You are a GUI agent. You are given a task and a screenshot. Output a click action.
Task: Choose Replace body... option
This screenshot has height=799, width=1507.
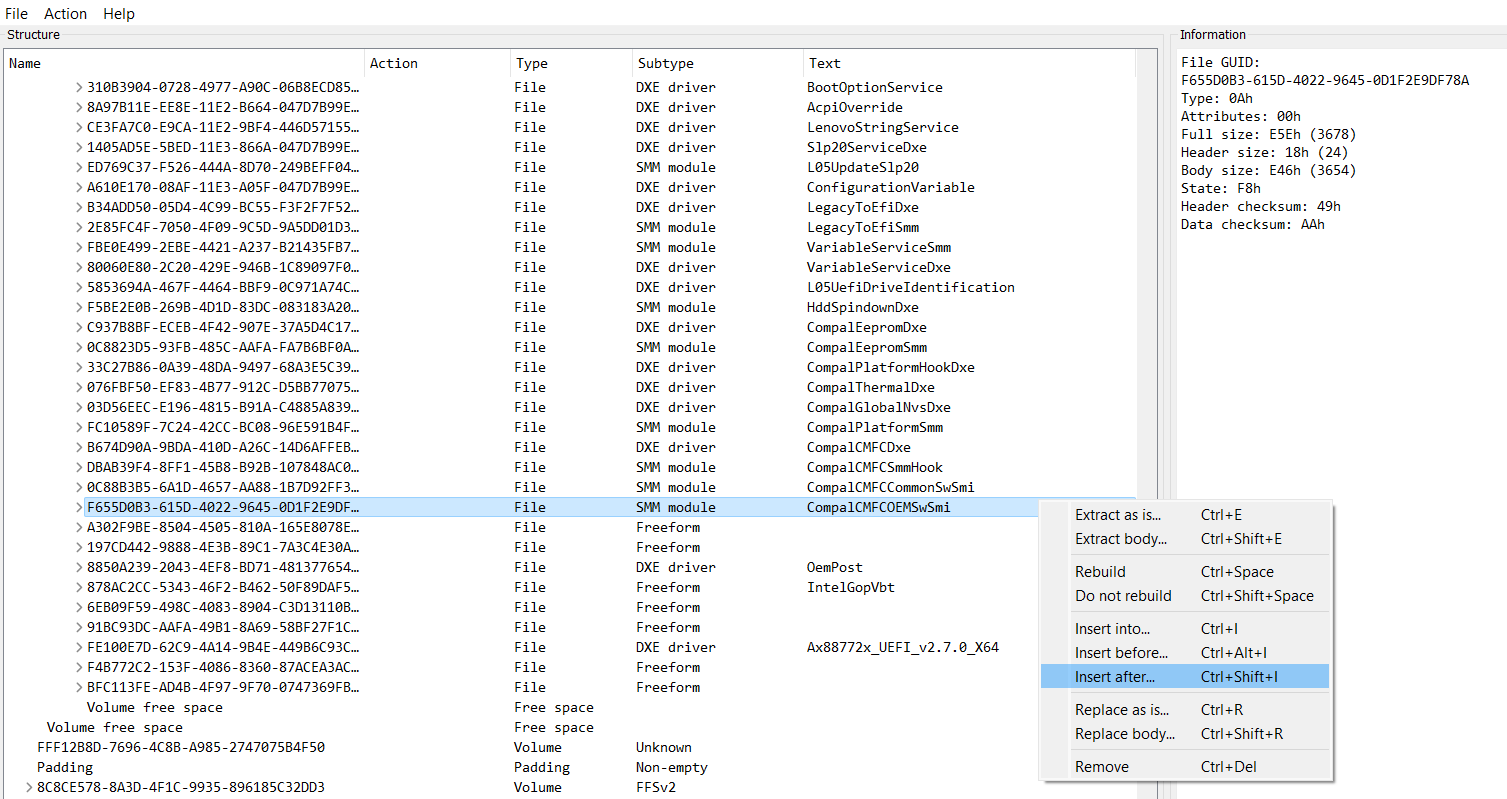point(1185,734)
